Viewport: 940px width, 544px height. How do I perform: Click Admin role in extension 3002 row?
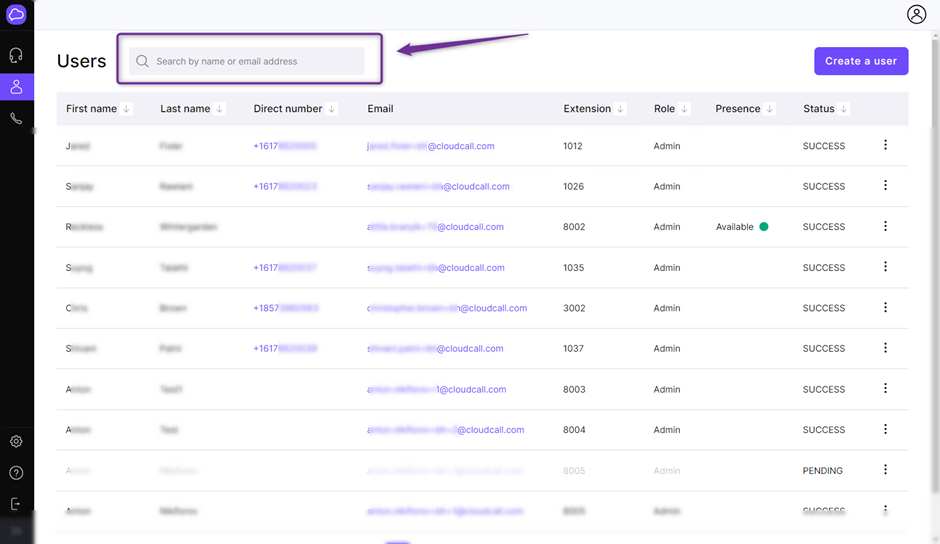667,308
